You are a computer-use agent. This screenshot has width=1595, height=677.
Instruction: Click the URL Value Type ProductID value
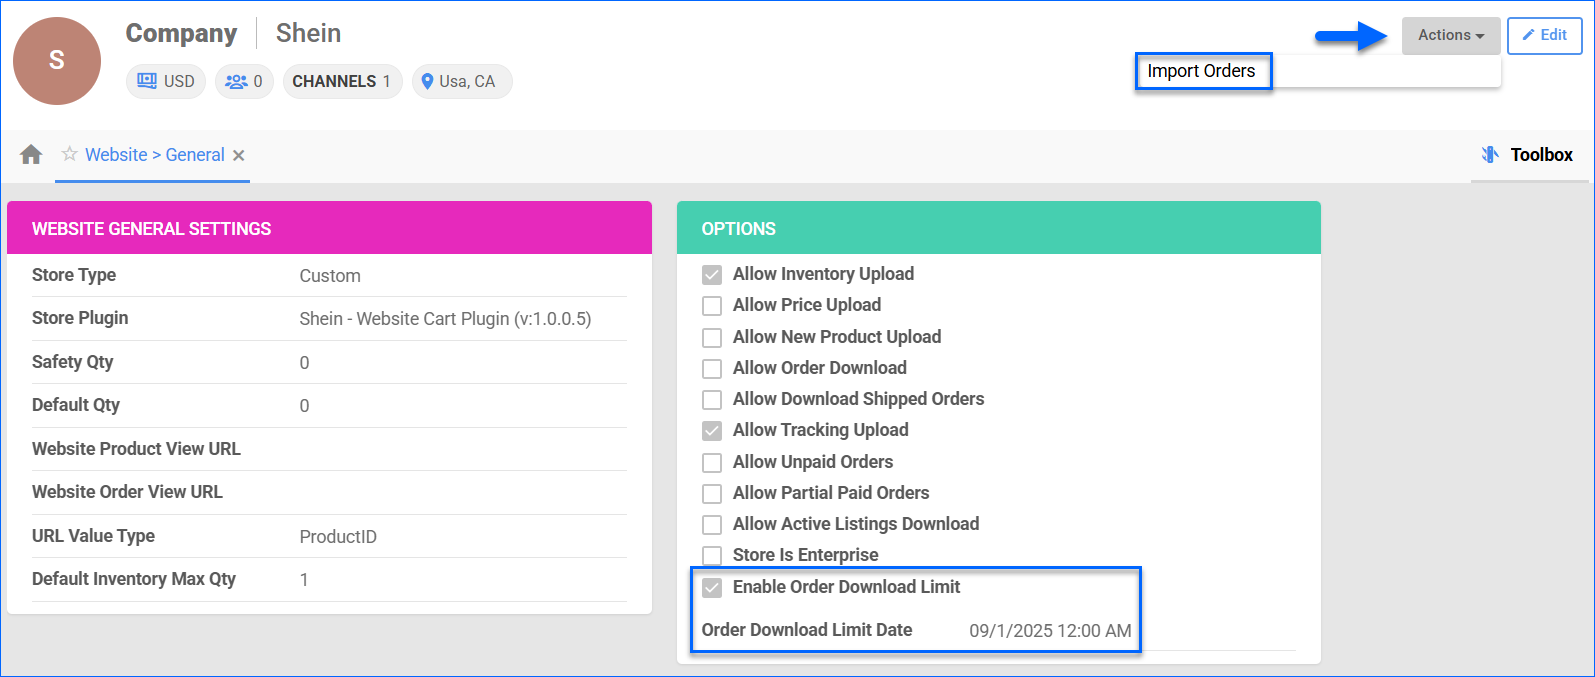338,537
